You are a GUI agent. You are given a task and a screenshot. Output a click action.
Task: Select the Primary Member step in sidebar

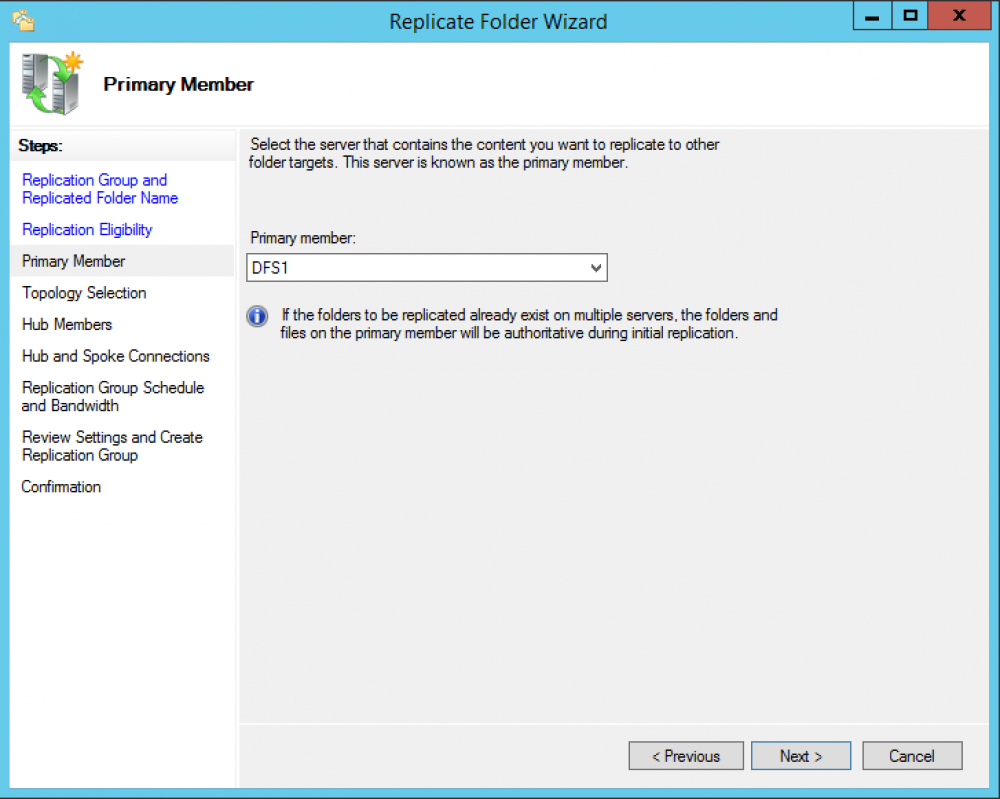(x=74, y=261)
